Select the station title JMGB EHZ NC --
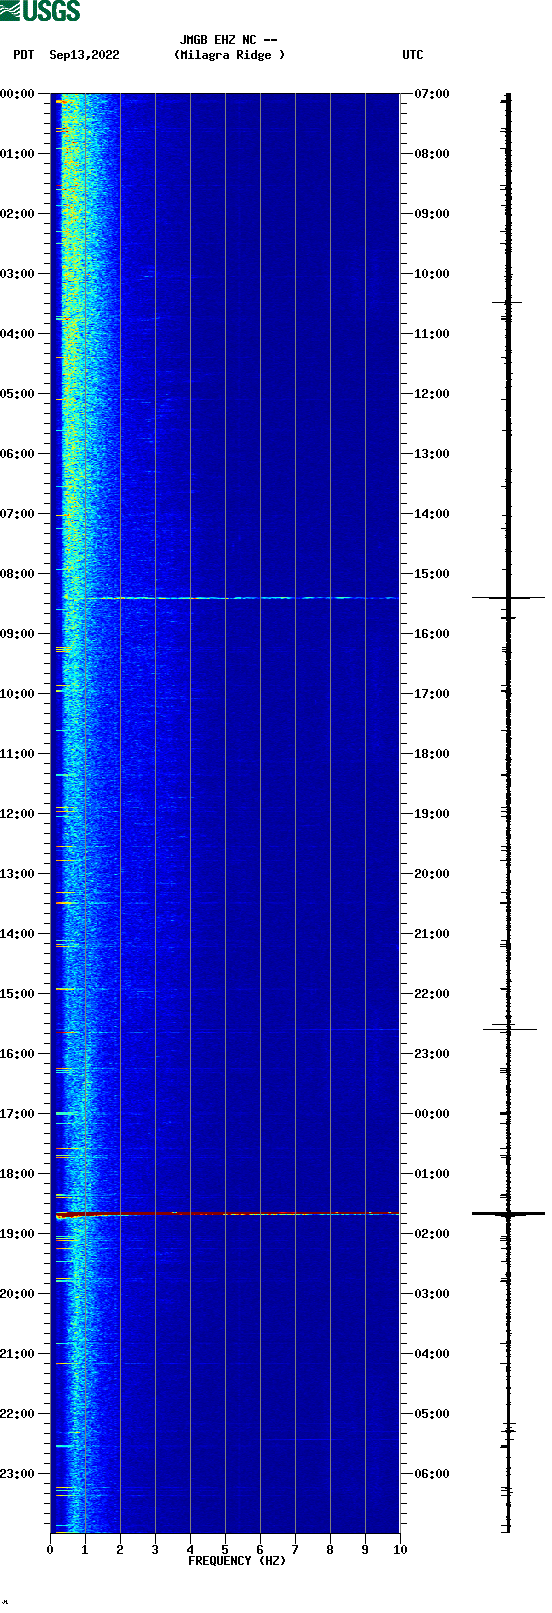The image size is (552, 1613). pos(228,40)
